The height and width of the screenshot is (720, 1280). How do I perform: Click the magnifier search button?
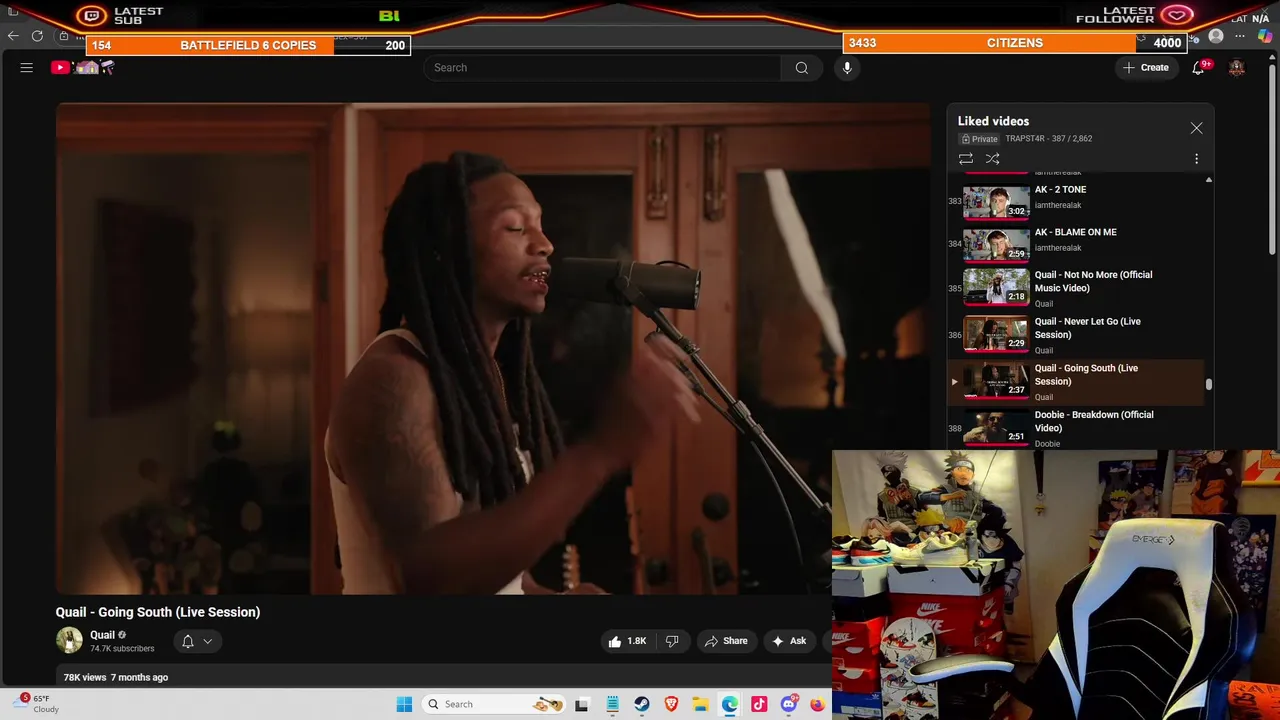802,68
